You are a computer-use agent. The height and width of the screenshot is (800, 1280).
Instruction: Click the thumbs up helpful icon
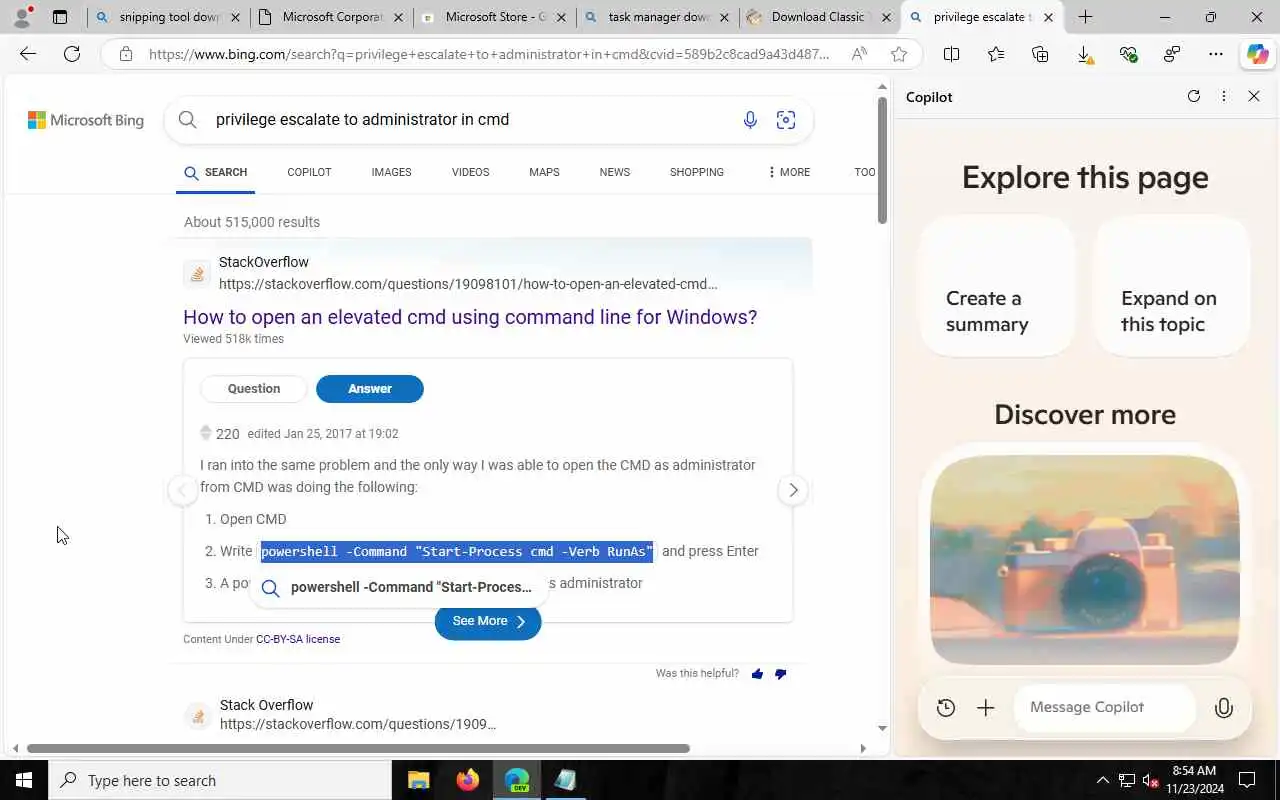tap(757, 674)
